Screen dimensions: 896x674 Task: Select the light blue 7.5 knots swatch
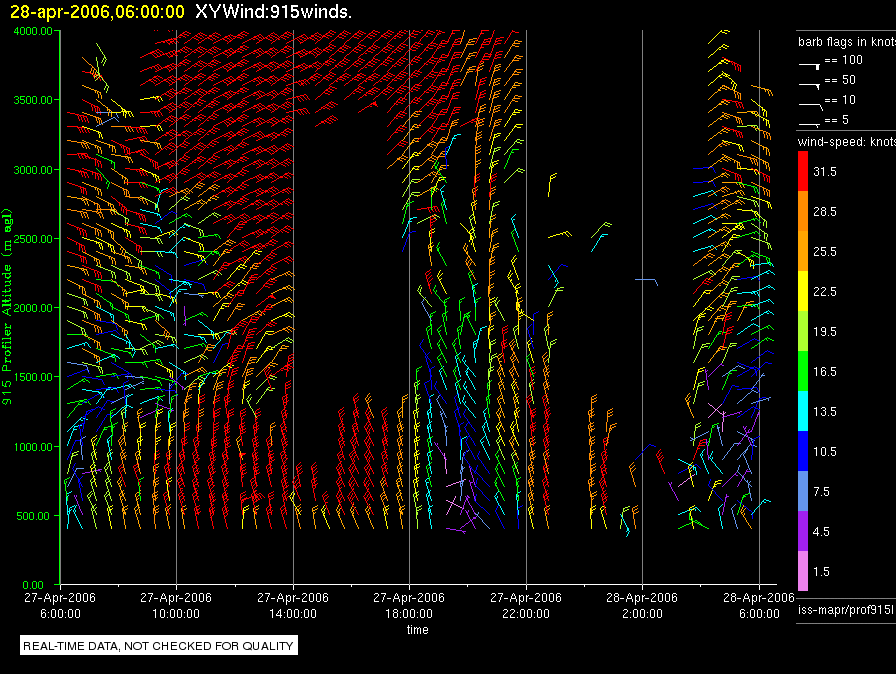[x=803, y=490]
